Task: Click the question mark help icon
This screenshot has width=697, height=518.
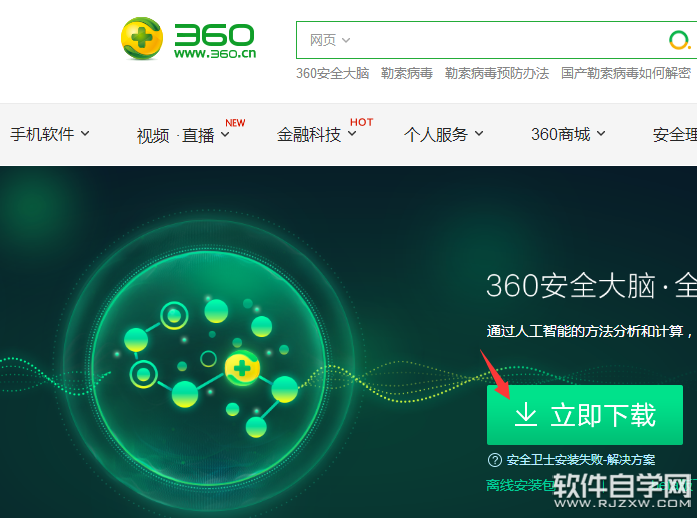Action: click(495, 460)
